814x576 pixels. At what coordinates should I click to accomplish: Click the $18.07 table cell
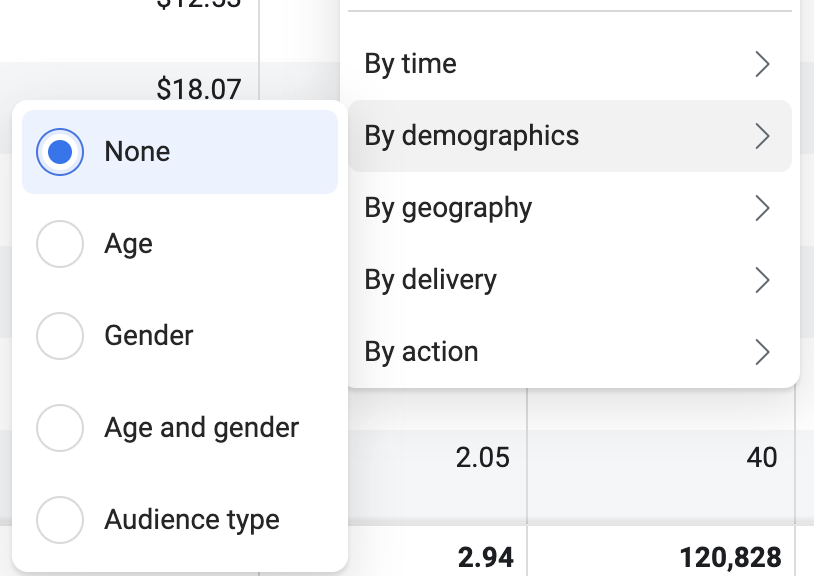click(199, 89)
